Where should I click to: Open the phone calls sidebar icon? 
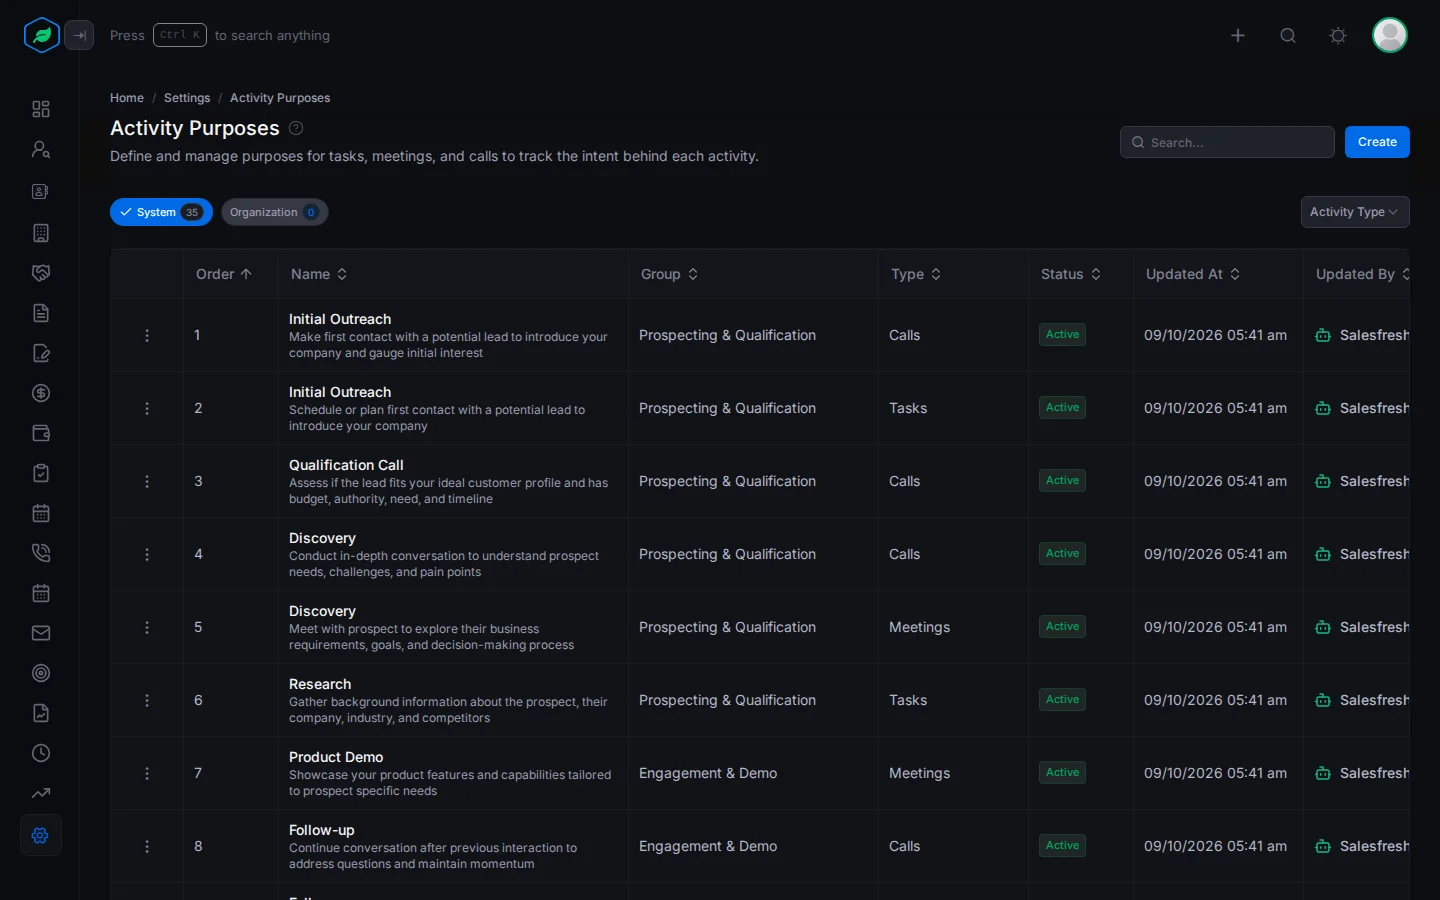(x=41, y=553)
